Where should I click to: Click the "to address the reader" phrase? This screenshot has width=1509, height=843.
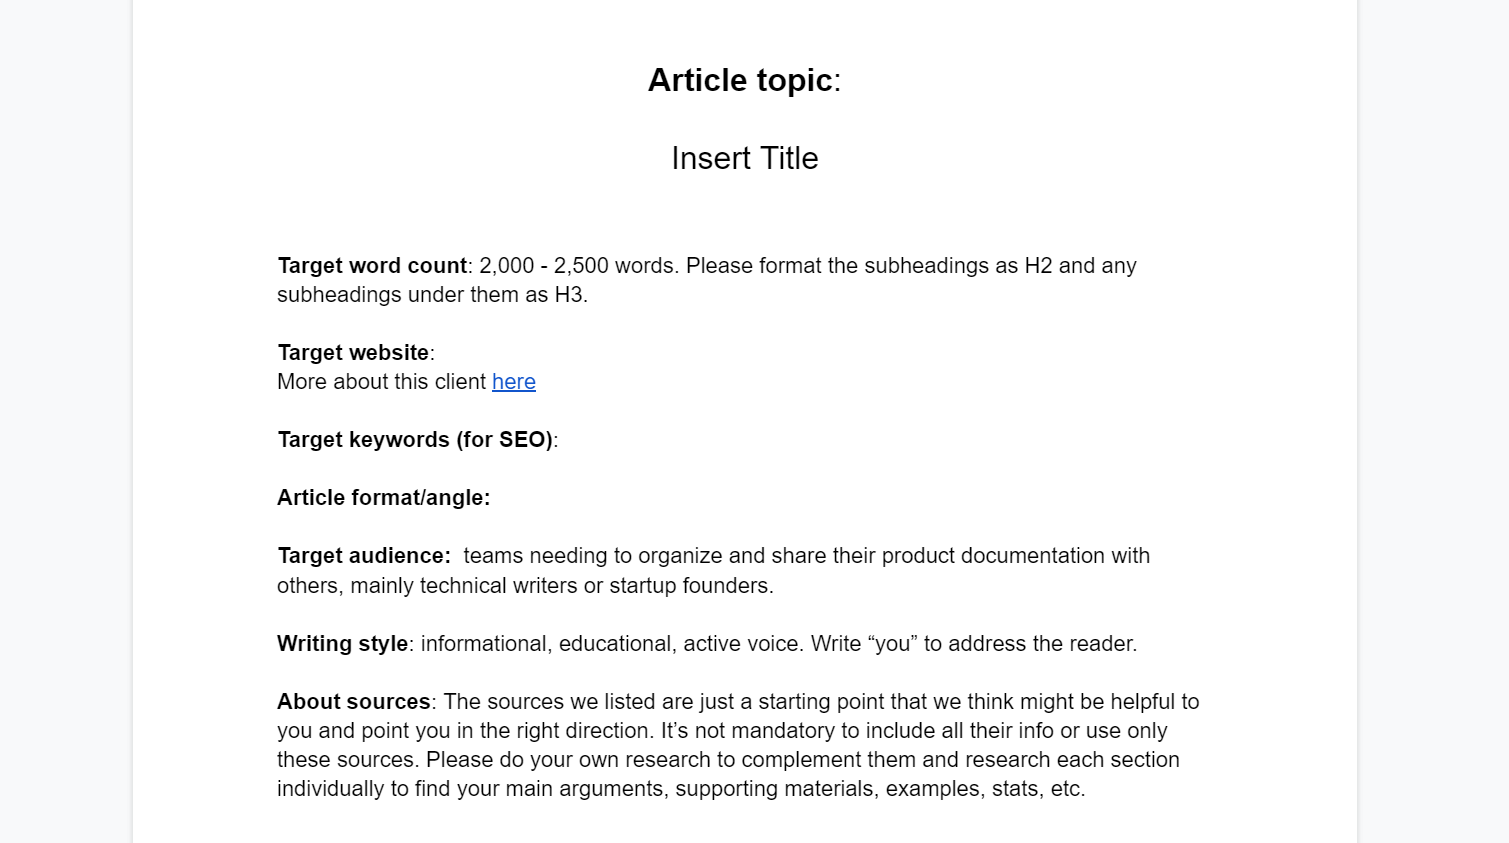click(1030, 644)
